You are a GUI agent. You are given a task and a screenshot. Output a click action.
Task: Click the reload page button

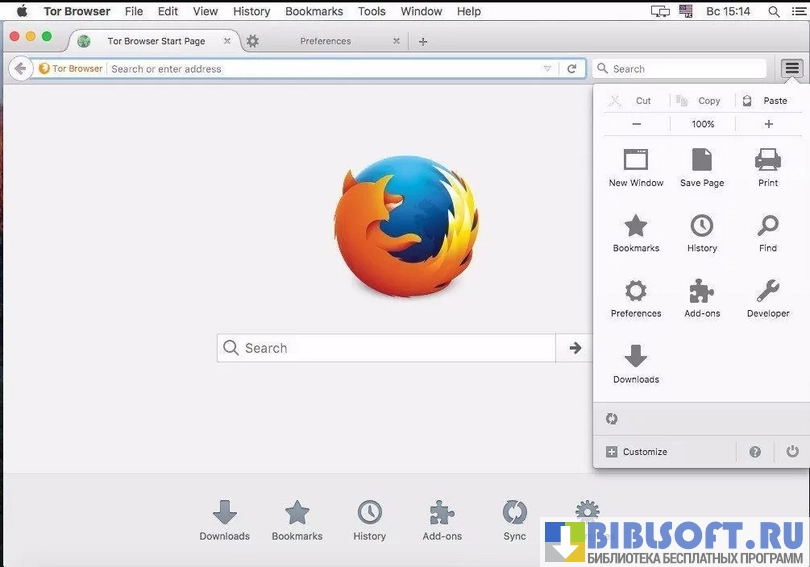click(x=572, y=69)
